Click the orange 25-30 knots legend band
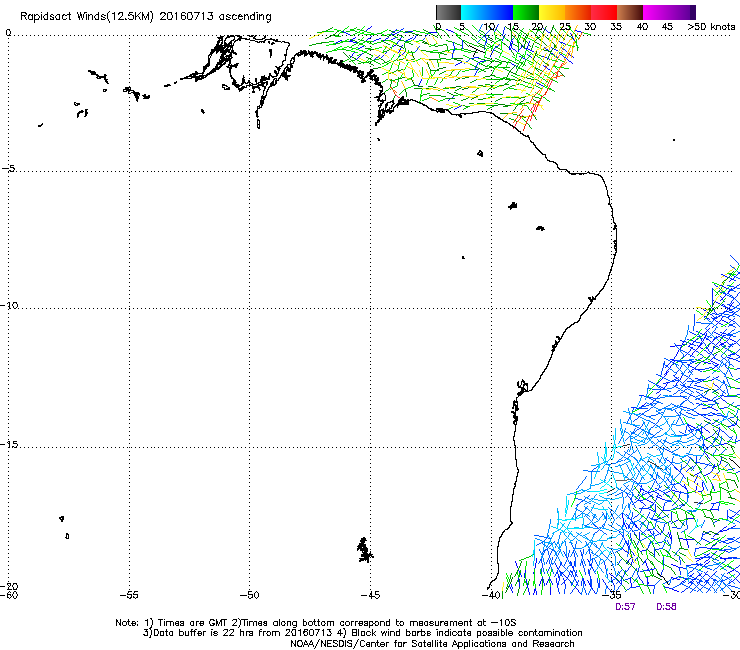 [x=578, y=12]
